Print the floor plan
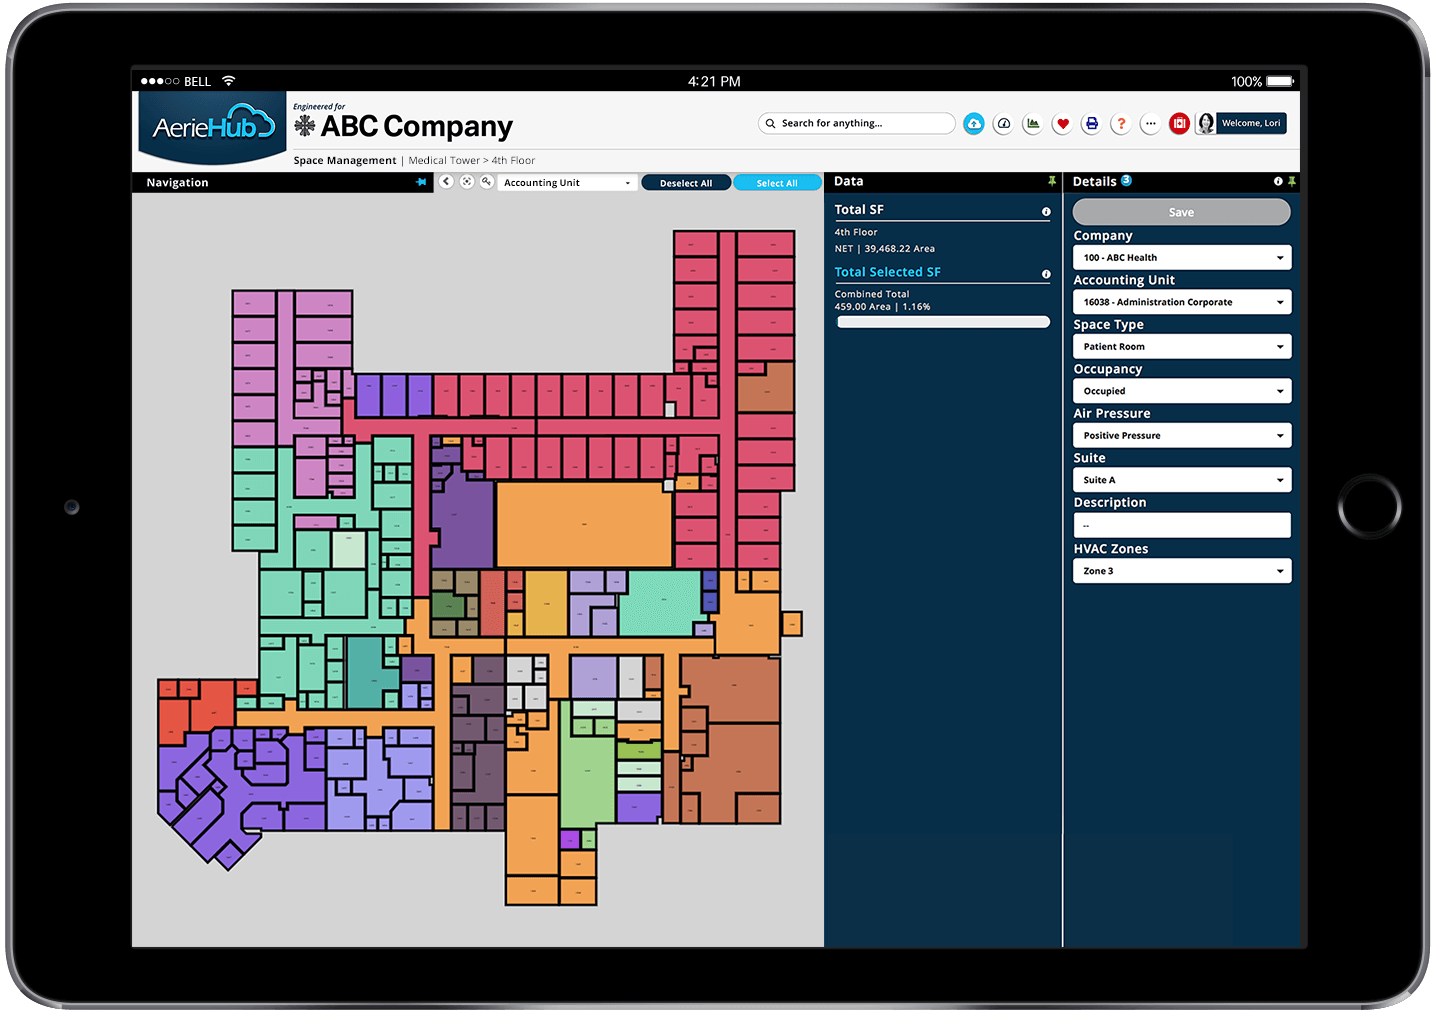1435x1015 pixels. click(1091, 123)
